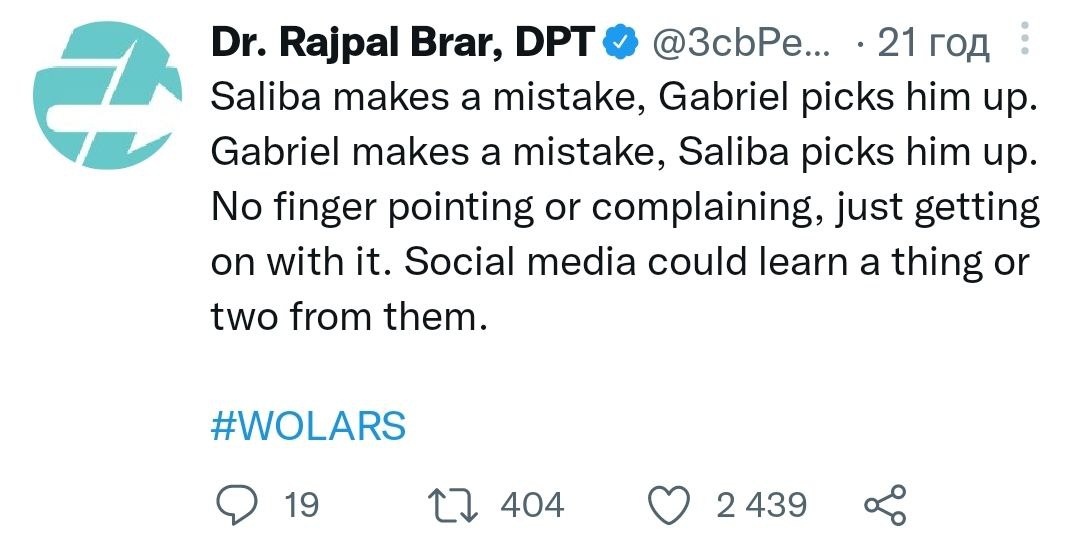This screenshot has width=1080, height=537.
Task: Click the retweet count of 404
Action: coord(532,505)
